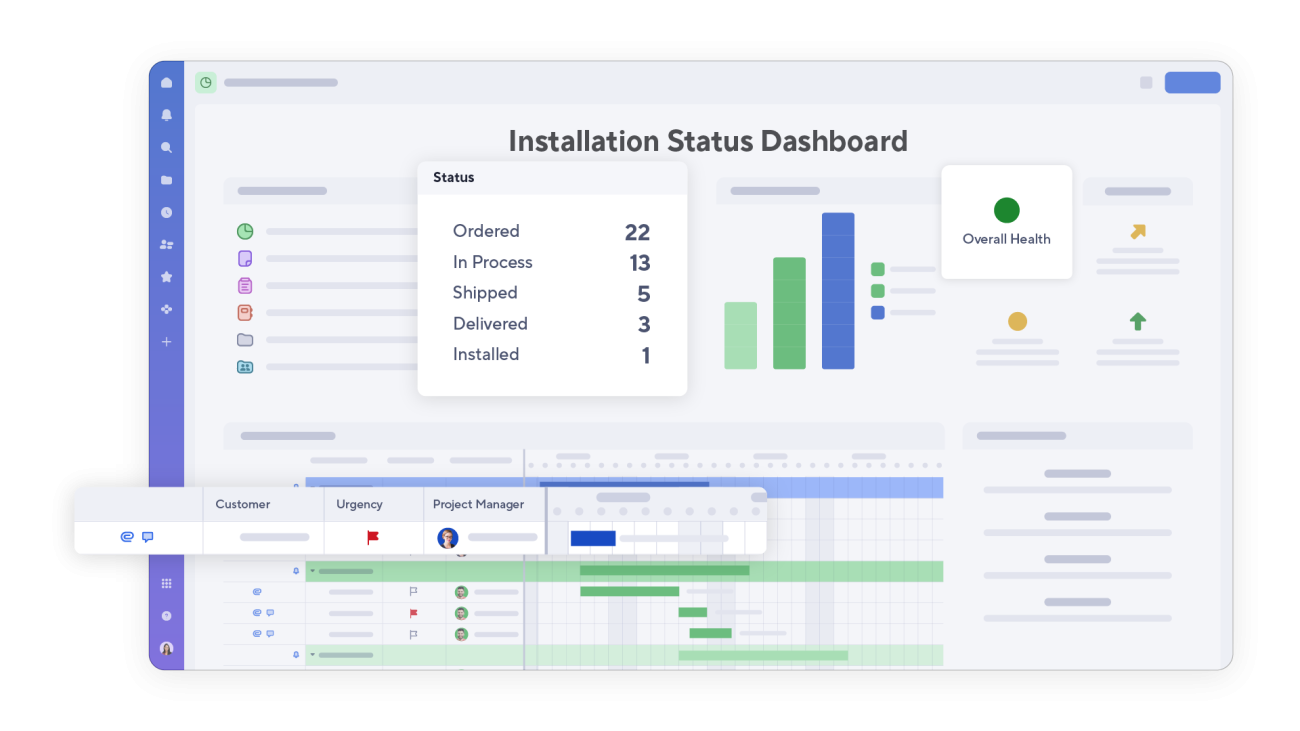Create a new item with the sidebar plus
Viewport: 1300px width, 731px height.
click(166, 342)
